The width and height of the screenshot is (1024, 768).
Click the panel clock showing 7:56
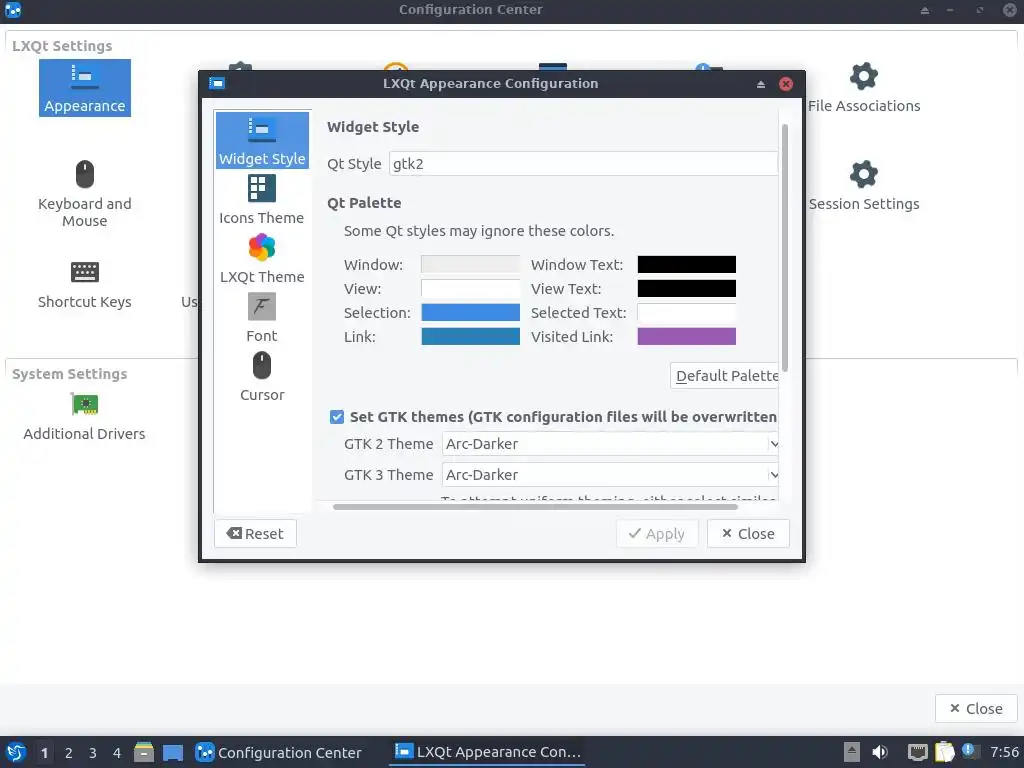pos(1004,752)
